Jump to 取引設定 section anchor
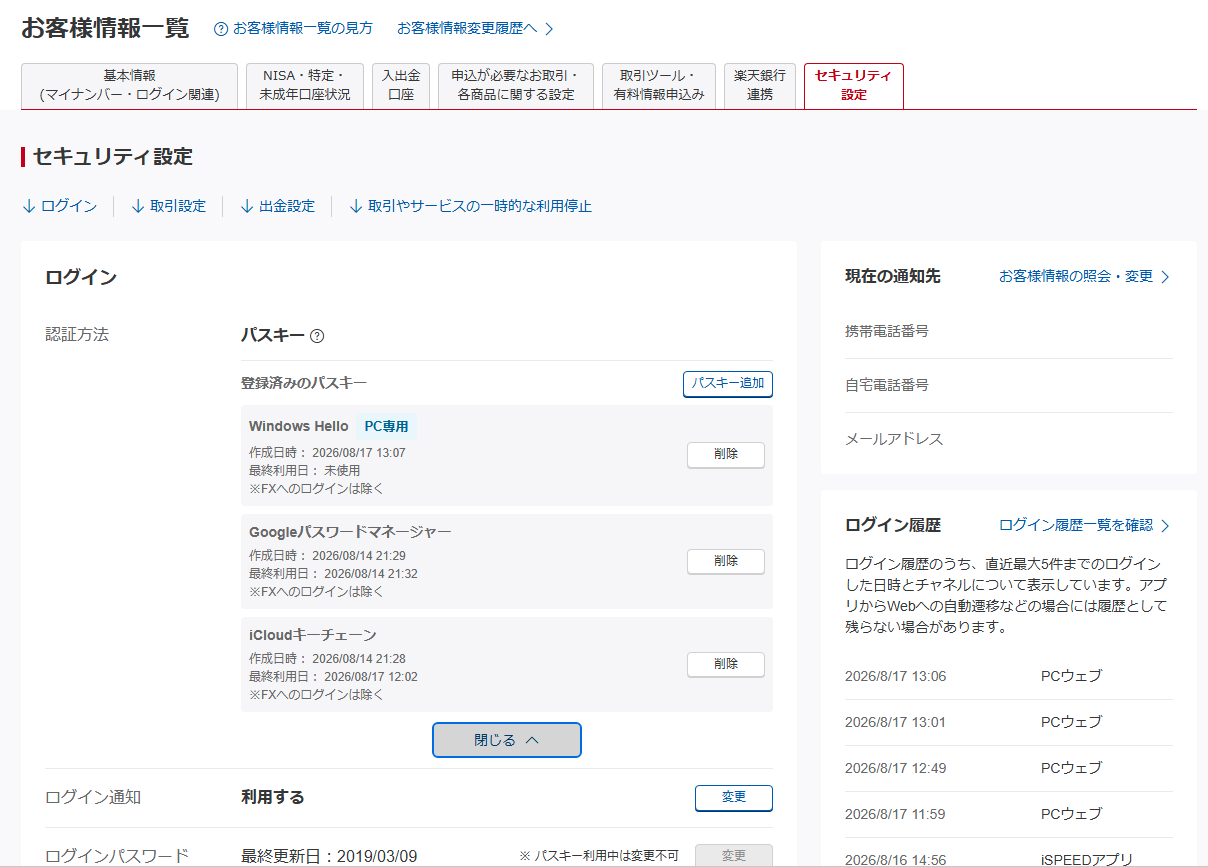This screenshot has height=867, width=1208. [169, 206]
